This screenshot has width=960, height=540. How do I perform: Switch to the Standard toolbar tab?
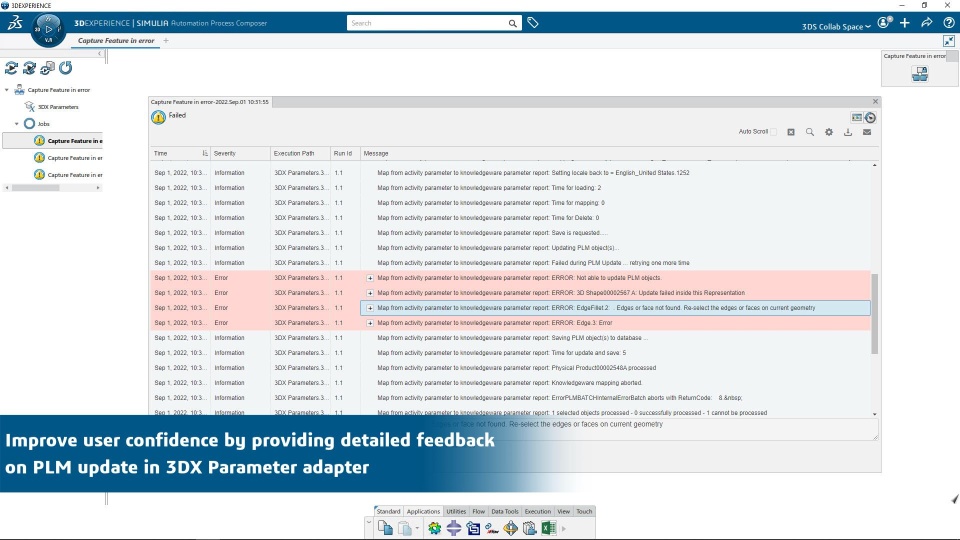tap(388, 511)
